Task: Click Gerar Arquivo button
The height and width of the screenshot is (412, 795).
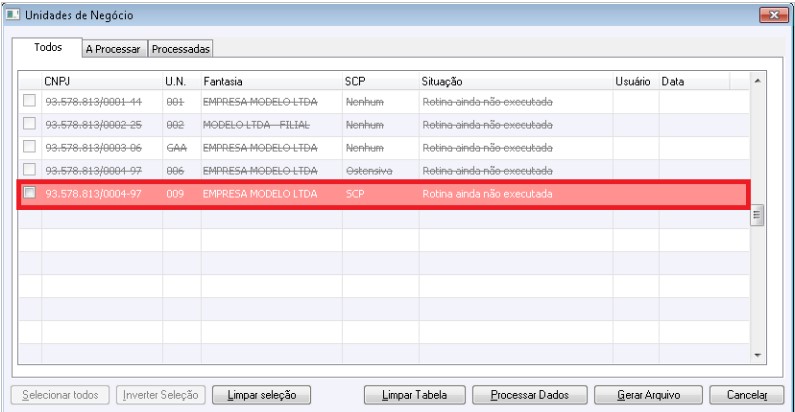Action: (x=648, y=395)
